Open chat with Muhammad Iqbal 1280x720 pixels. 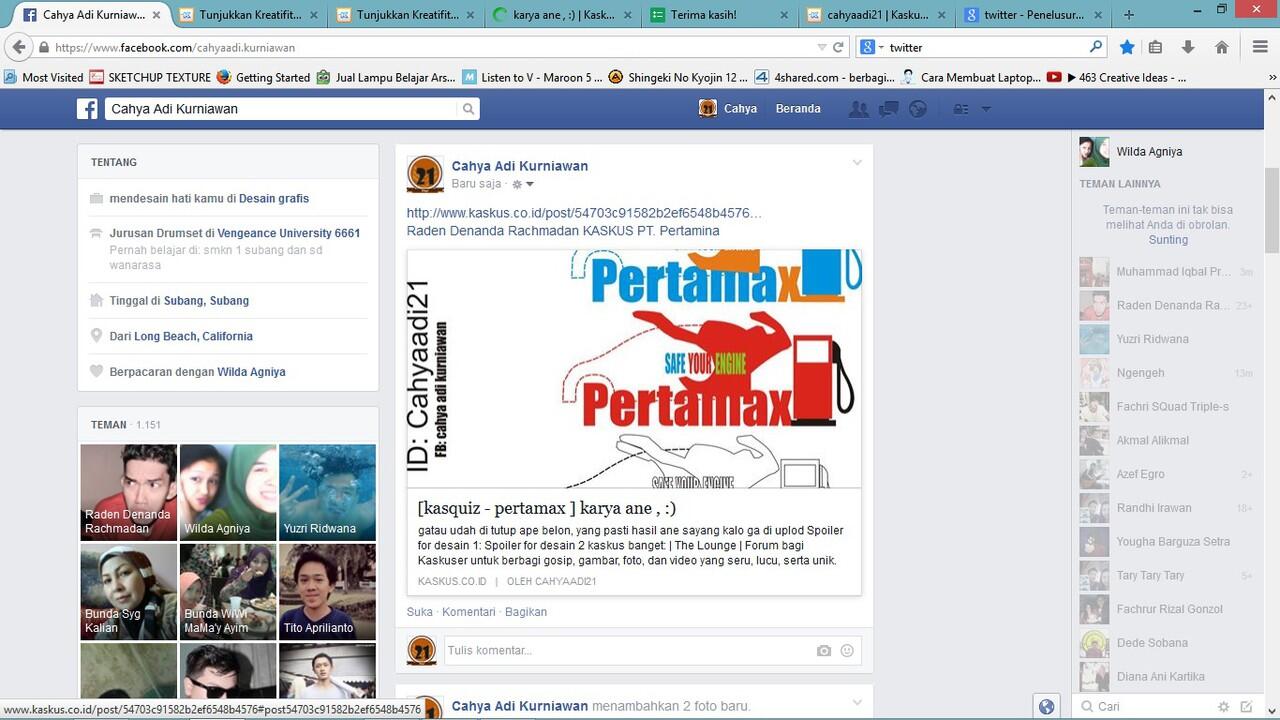(1167, 272)
